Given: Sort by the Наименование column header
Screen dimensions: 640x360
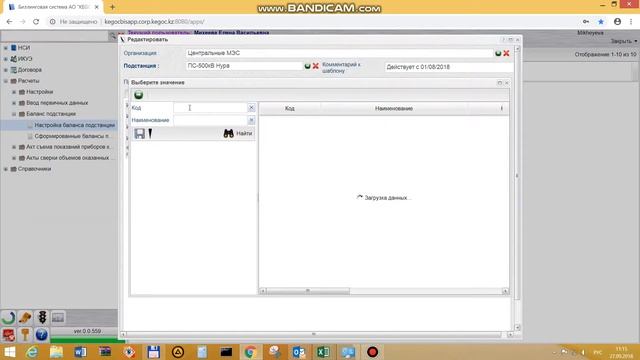Looking at the screenshot, I should coord(394,109).
